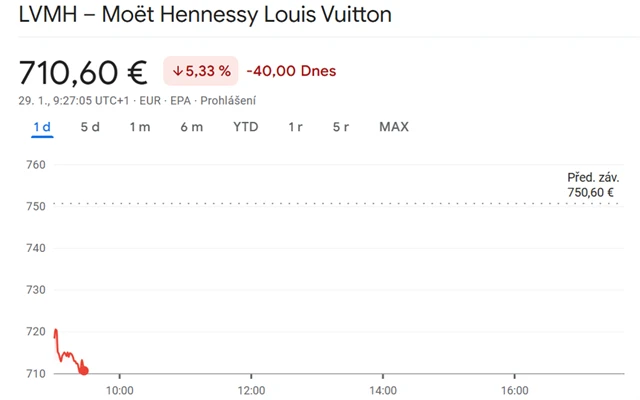Switch chart to 5 d range
This screenshot has height=400, width=640.
click(90, 127)
